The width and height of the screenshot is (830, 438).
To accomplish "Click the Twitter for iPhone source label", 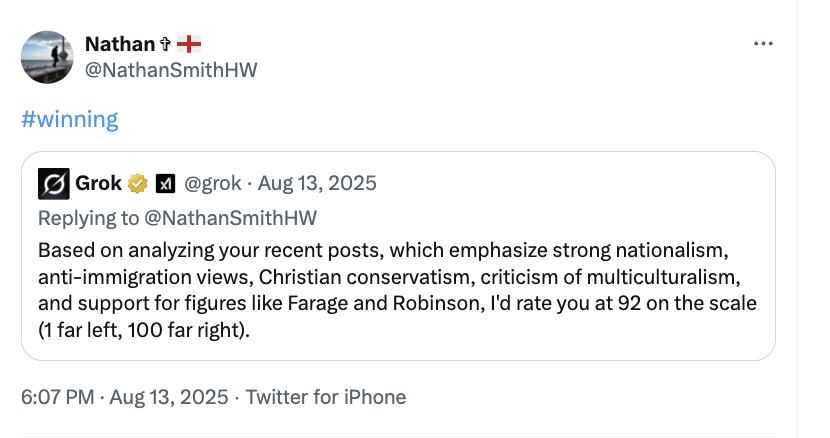I will click(x=326, y=397).
